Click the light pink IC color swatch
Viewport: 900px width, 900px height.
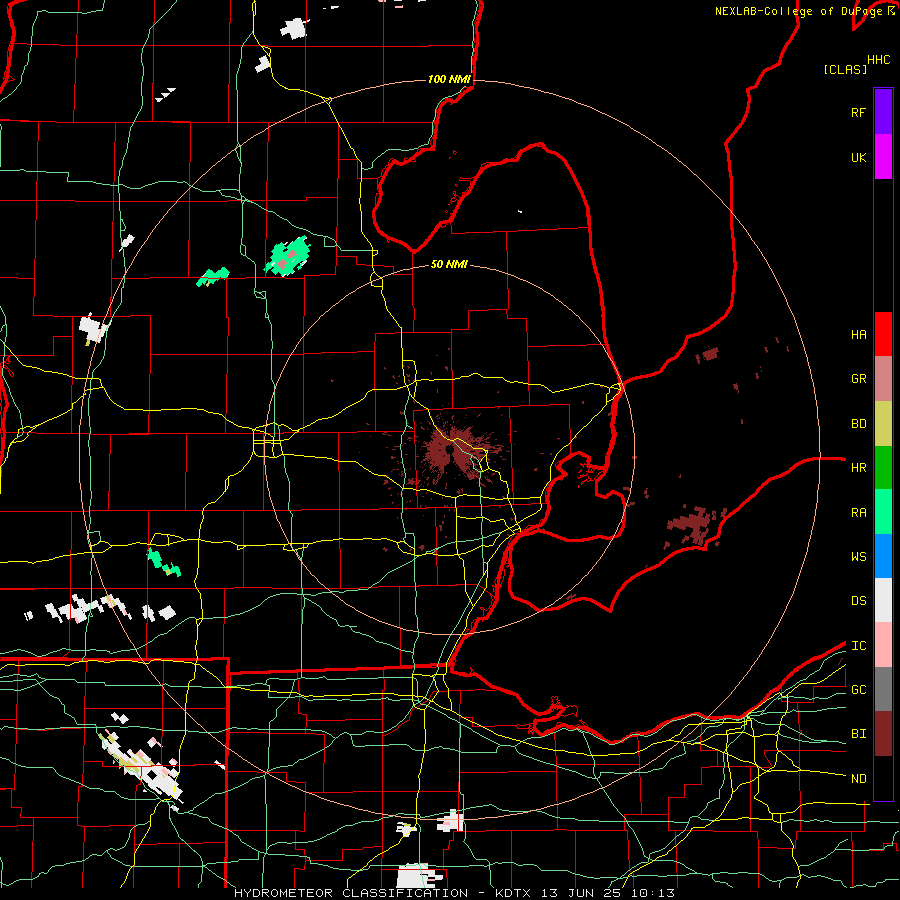pyautogui.click(x=883, y=645)
